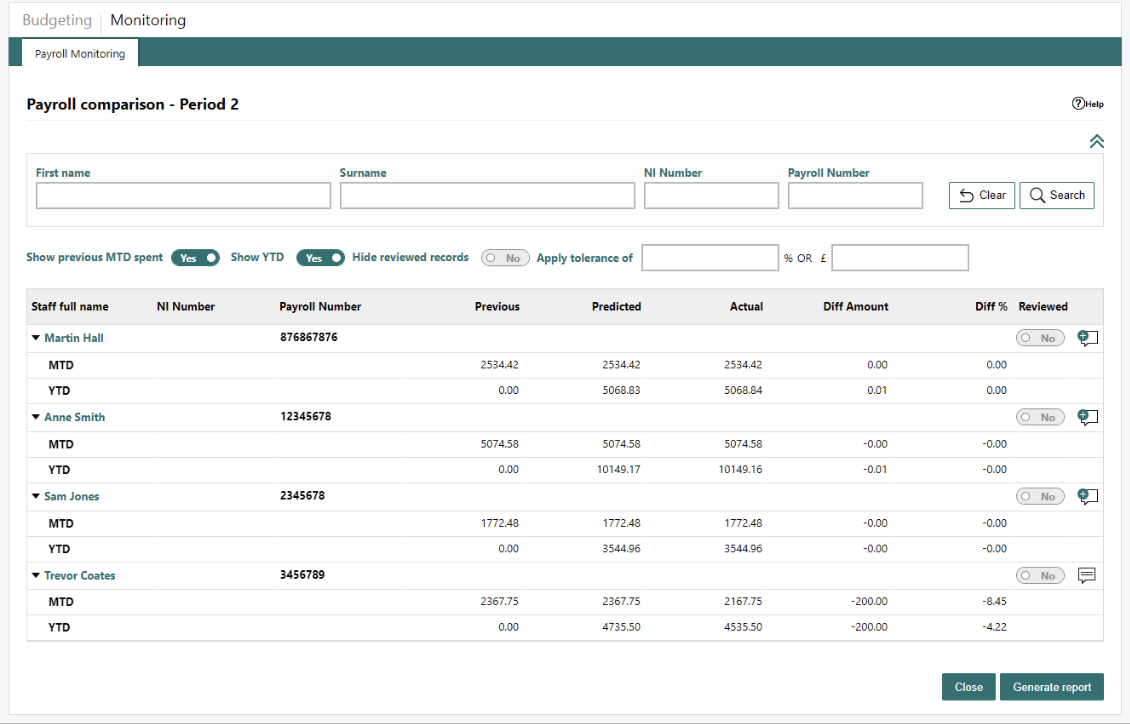This screenshot has height=724, width=1130.
Task: Toggle Show YTD off
Action: point(320,257)
